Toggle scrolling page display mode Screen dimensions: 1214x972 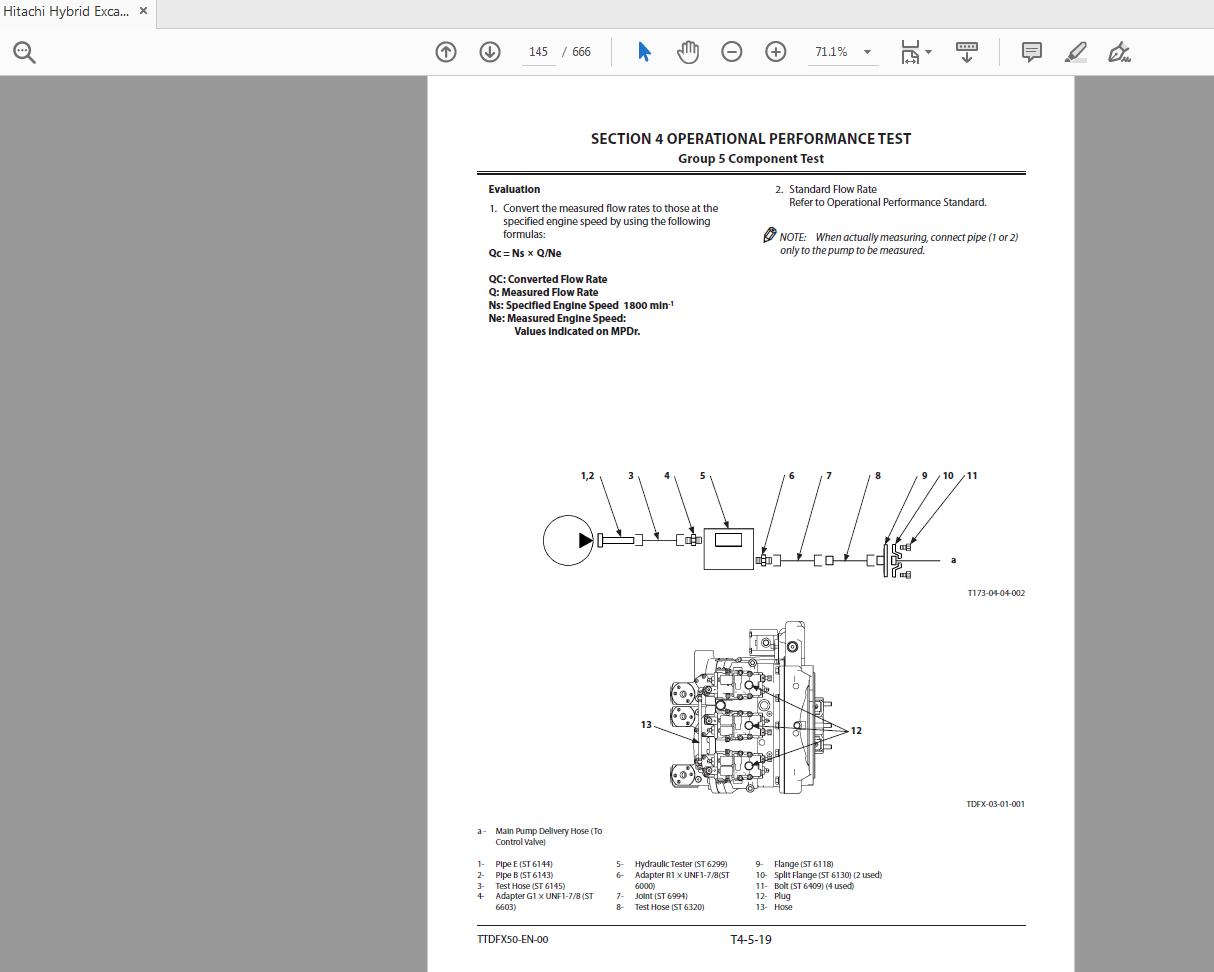tap(966, 51)
